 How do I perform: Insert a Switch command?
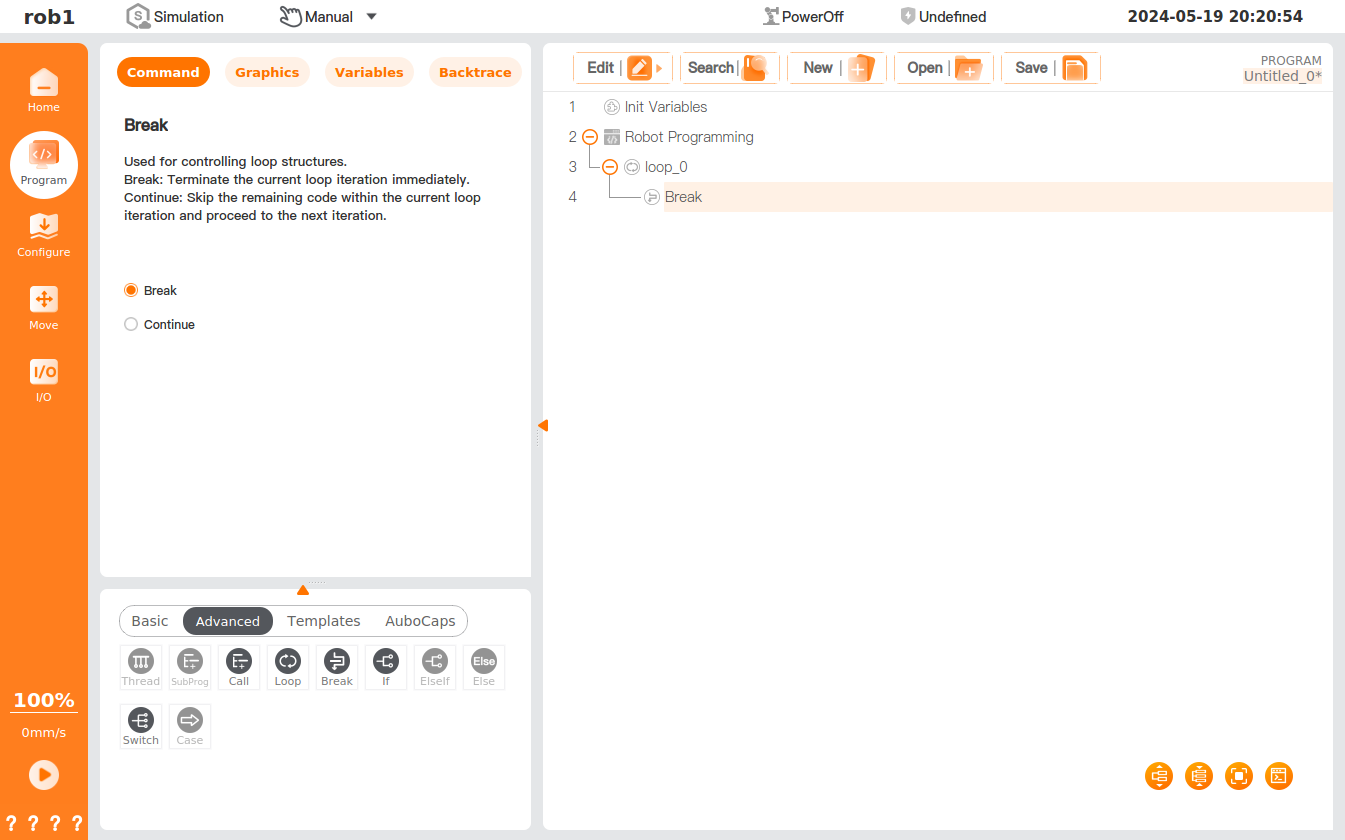pyautogui.click(x=141, y=726)
